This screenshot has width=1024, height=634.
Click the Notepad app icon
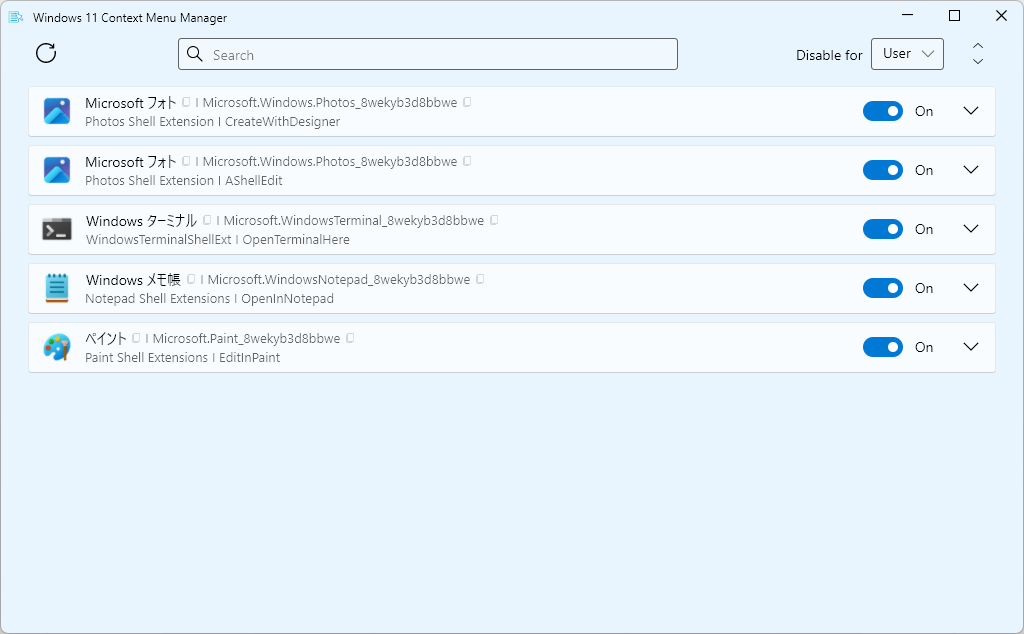(57, 288)
